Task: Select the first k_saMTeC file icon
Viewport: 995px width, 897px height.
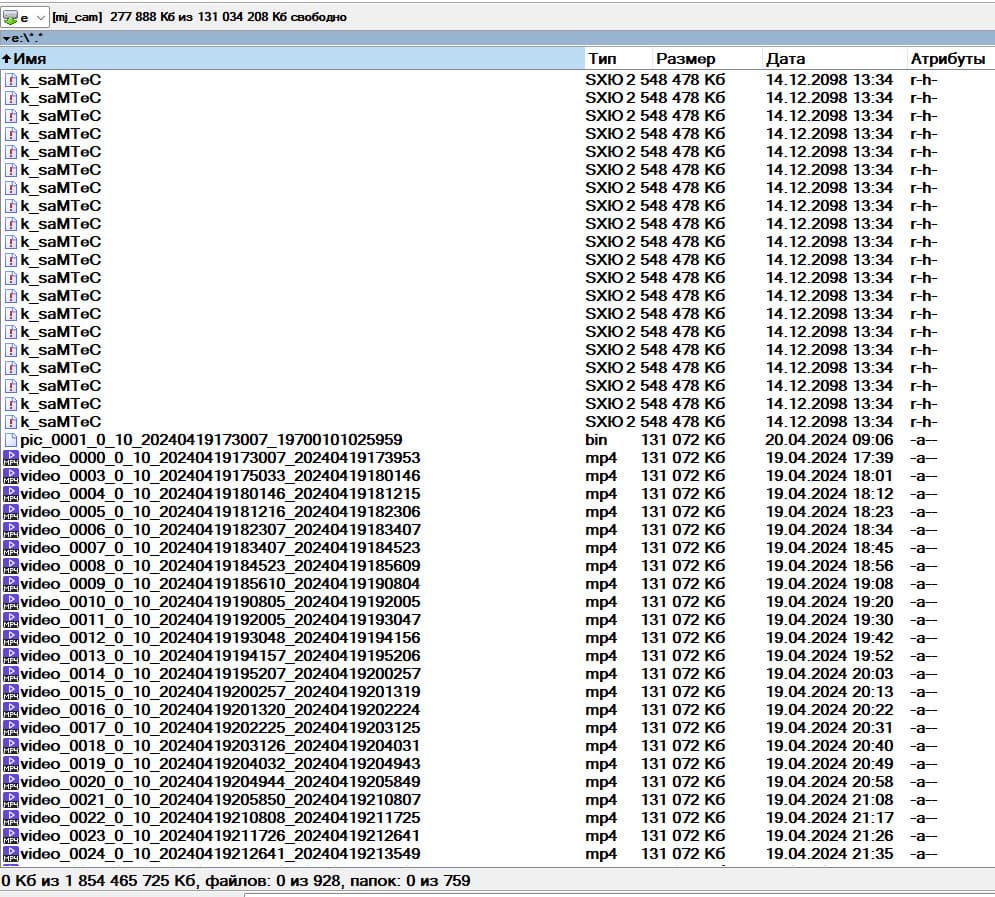Action: (x=11, y=80)
